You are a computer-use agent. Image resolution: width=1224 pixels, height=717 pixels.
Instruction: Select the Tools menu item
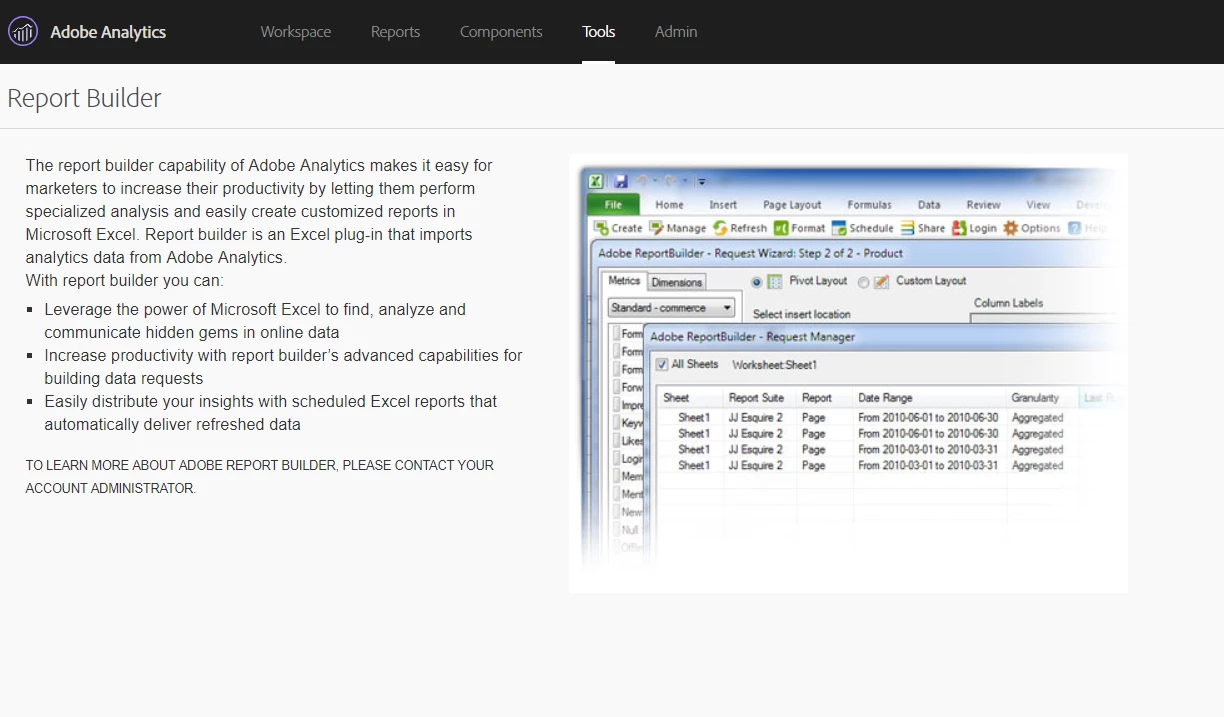(x=599, y=32)
